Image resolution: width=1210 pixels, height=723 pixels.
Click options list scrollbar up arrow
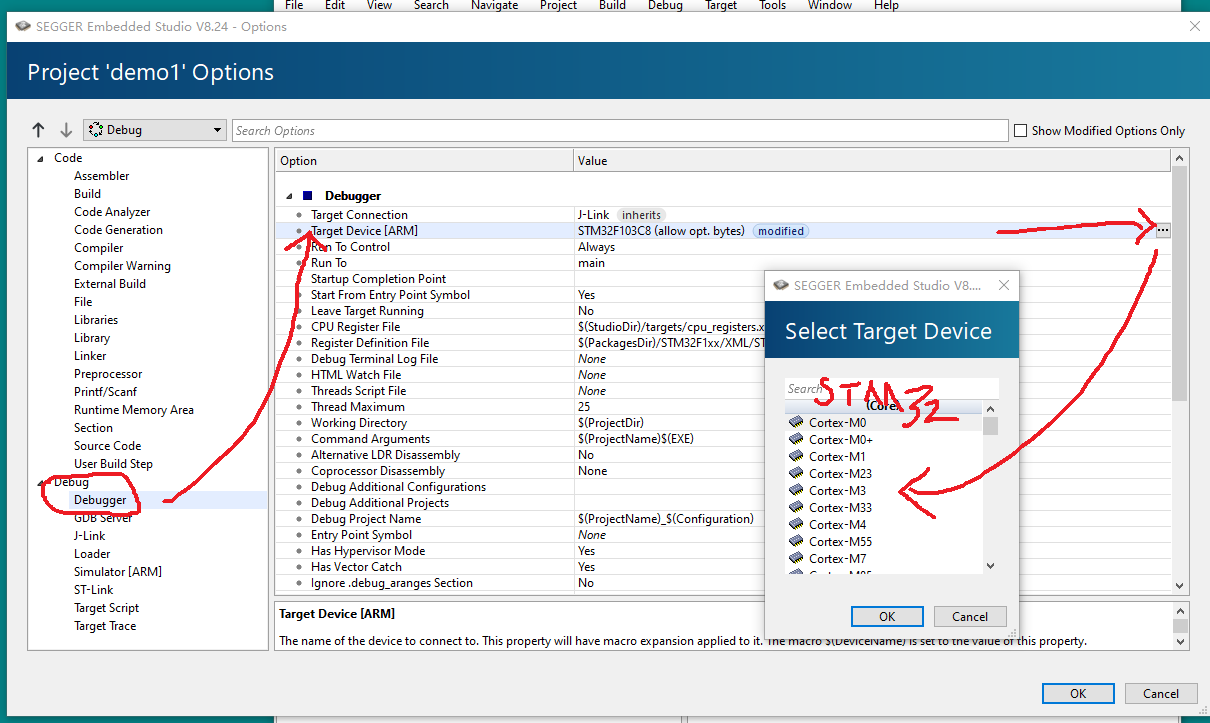click(1180, 159)
